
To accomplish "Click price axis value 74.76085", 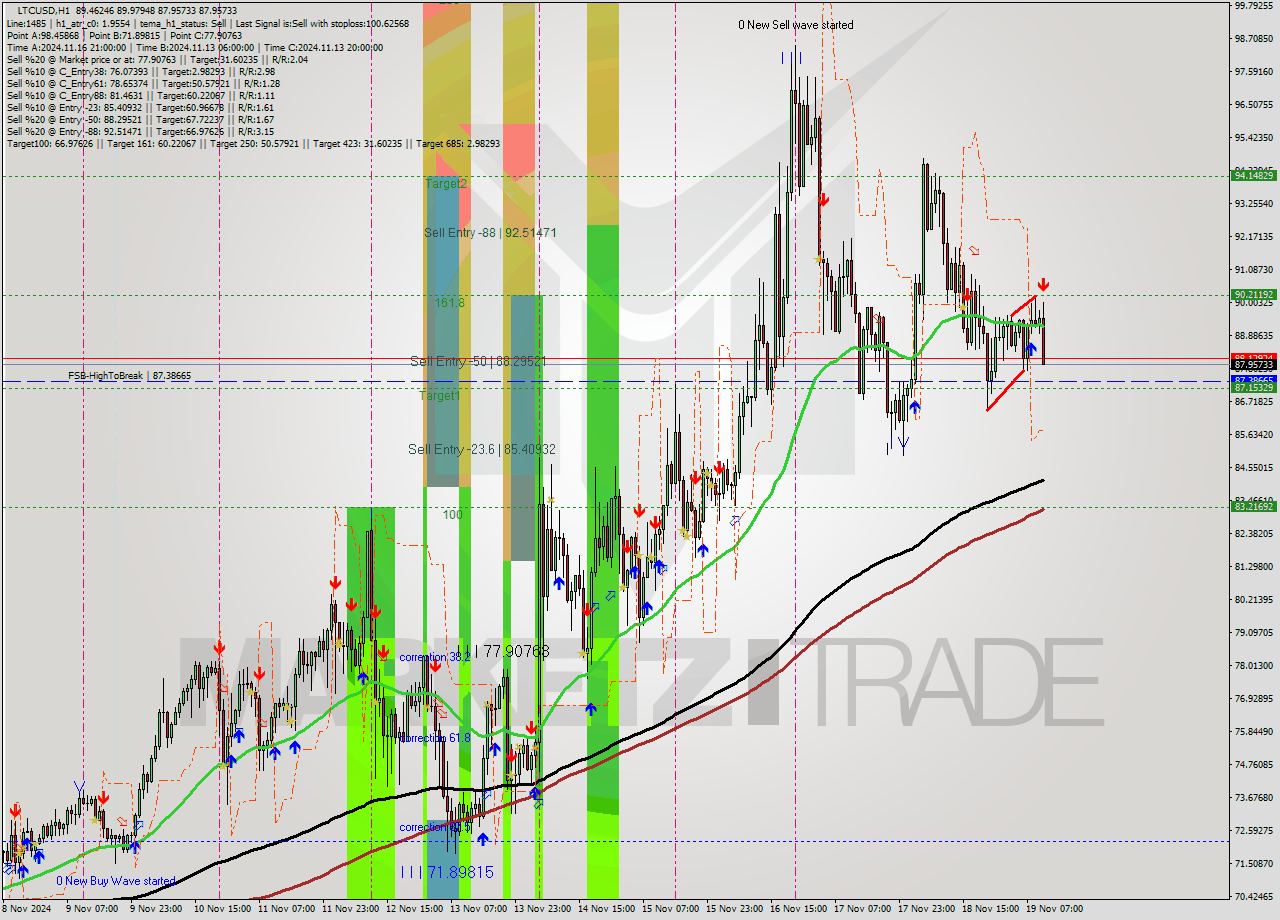I will pyautogui.click(x=1254, y=764).
